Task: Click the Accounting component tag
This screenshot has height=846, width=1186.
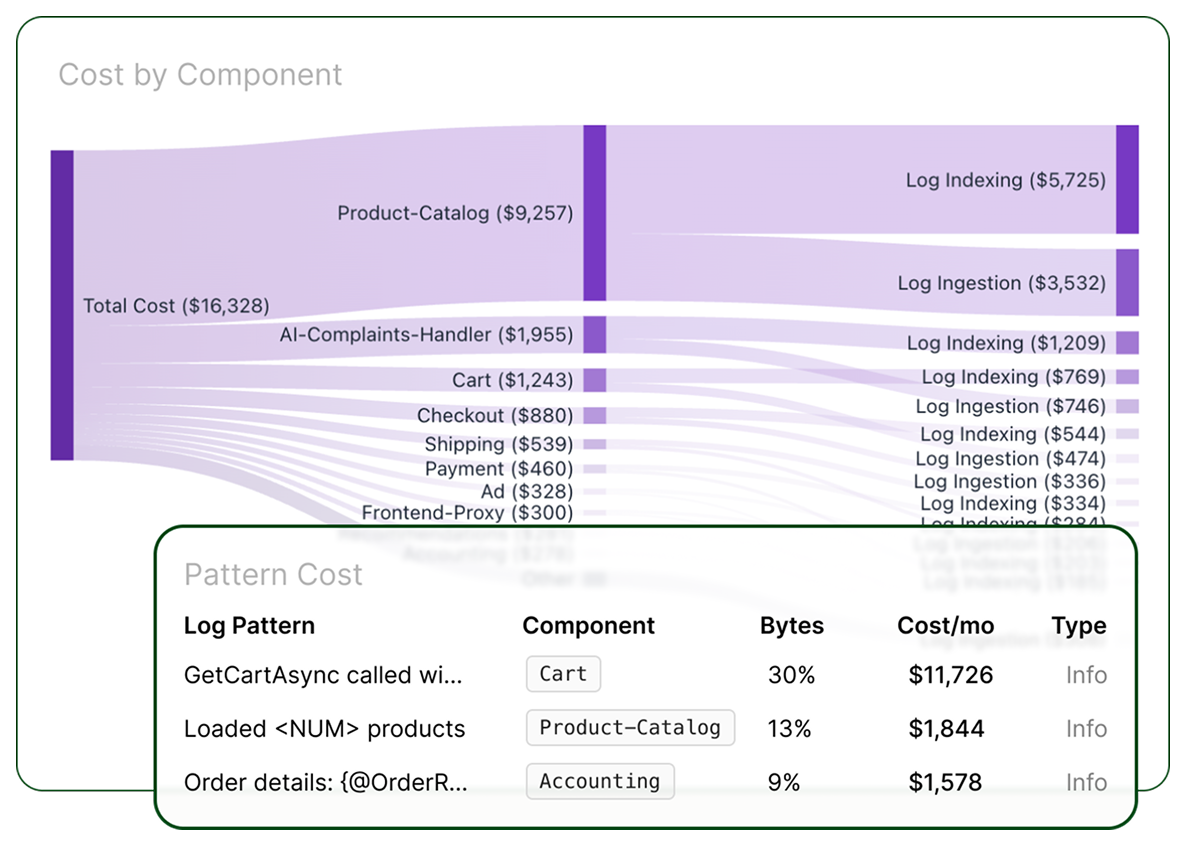Action: (600, 781)
